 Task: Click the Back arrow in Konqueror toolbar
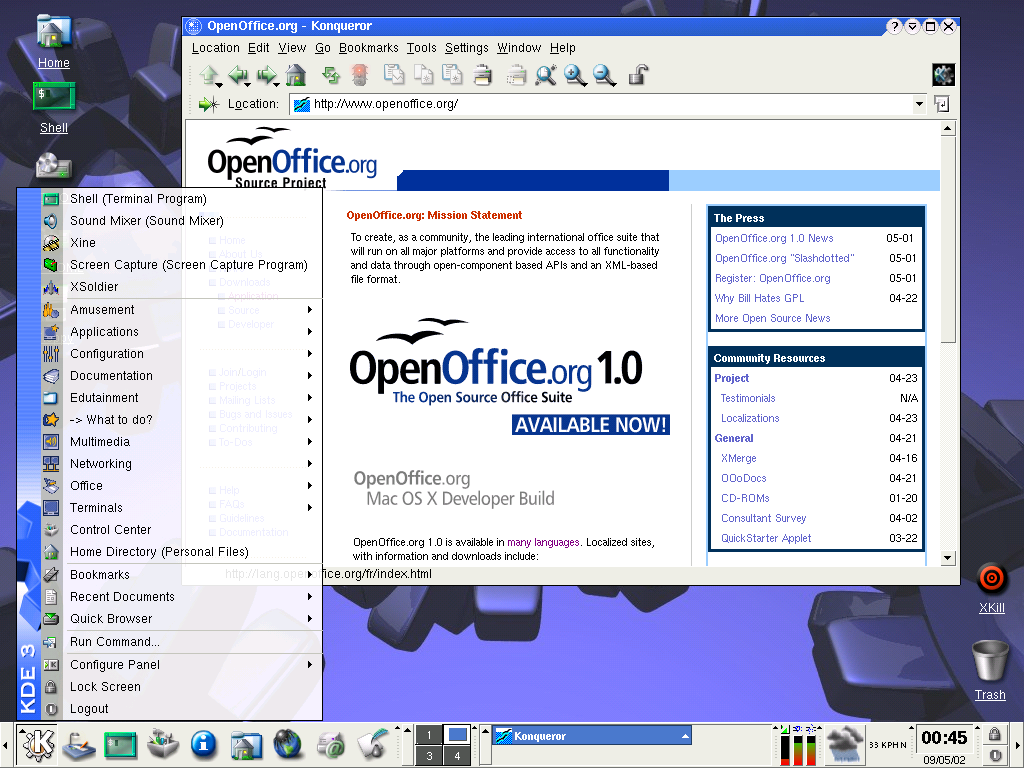point(238,75)
